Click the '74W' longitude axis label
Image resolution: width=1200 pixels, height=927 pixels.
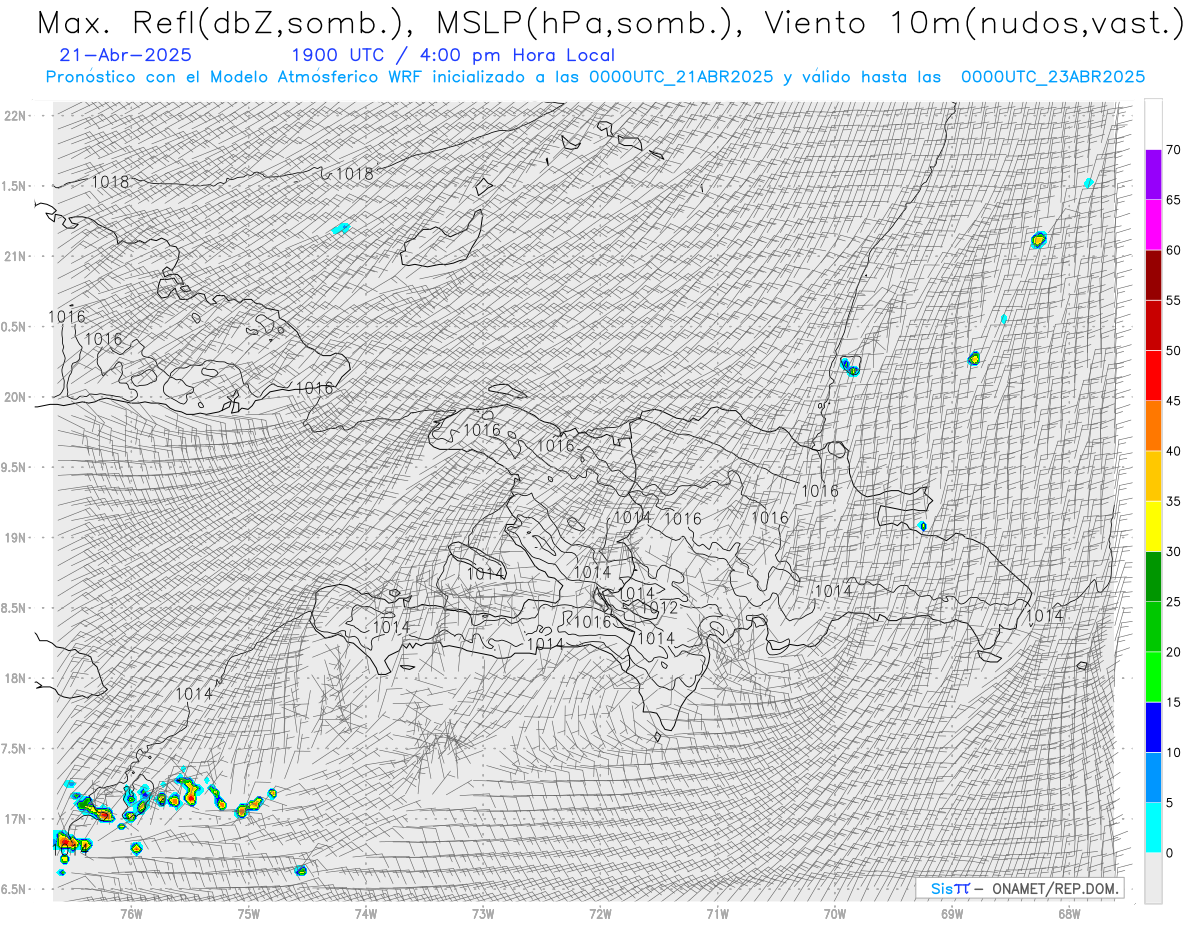pos(366,912)
